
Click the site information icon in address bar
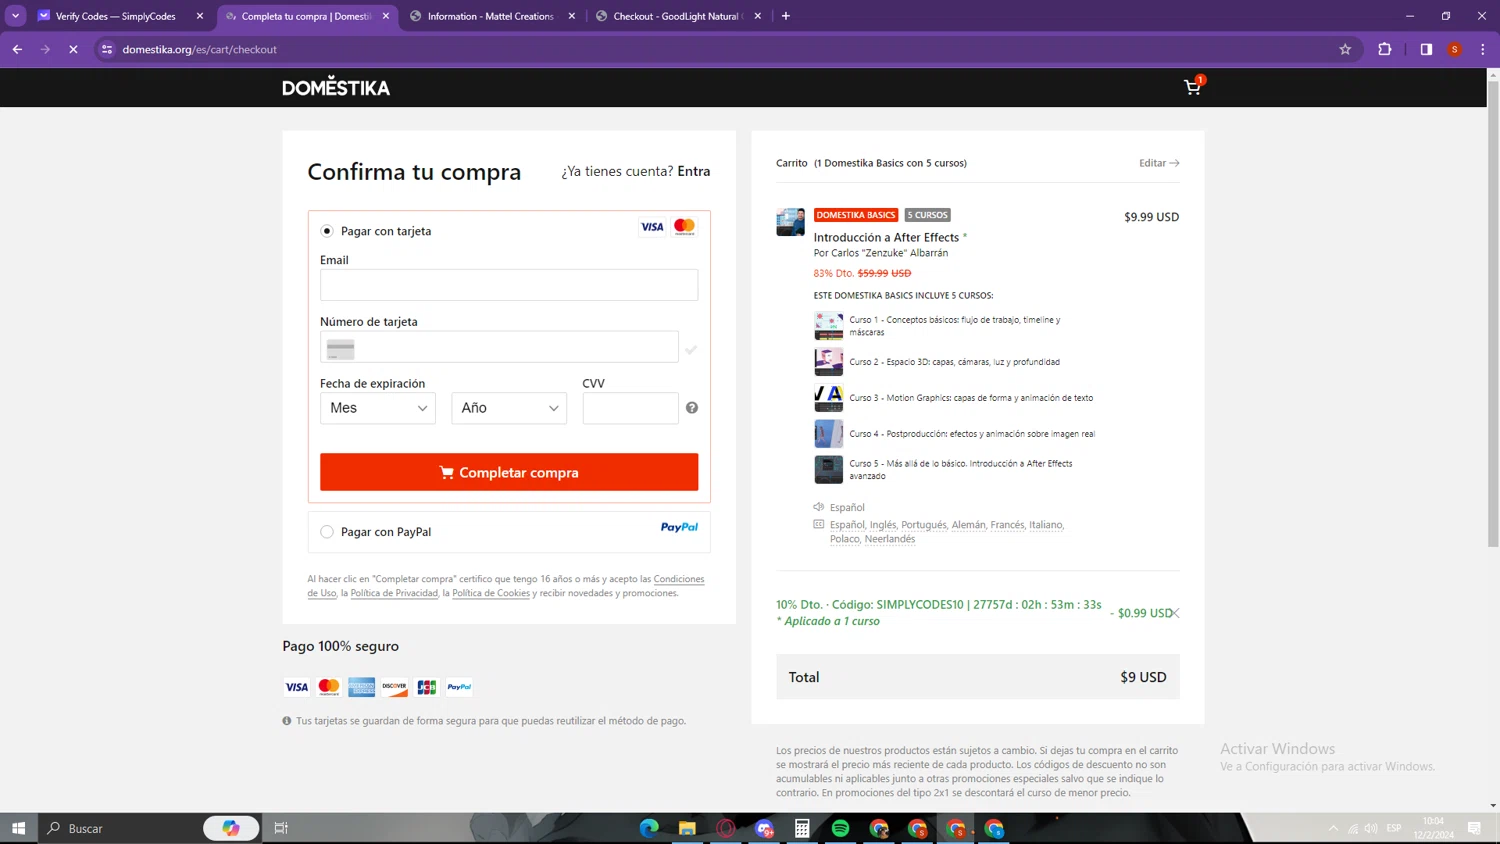107,49
